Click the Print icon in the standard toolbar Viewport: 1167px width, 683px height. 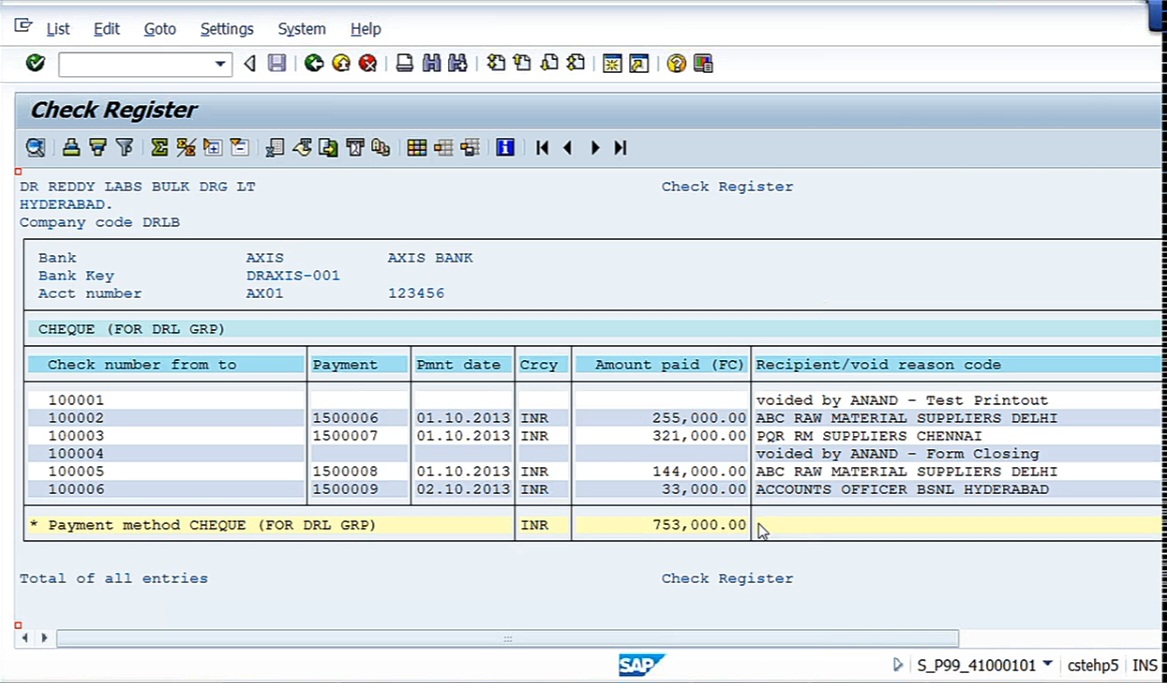(404, 63)
